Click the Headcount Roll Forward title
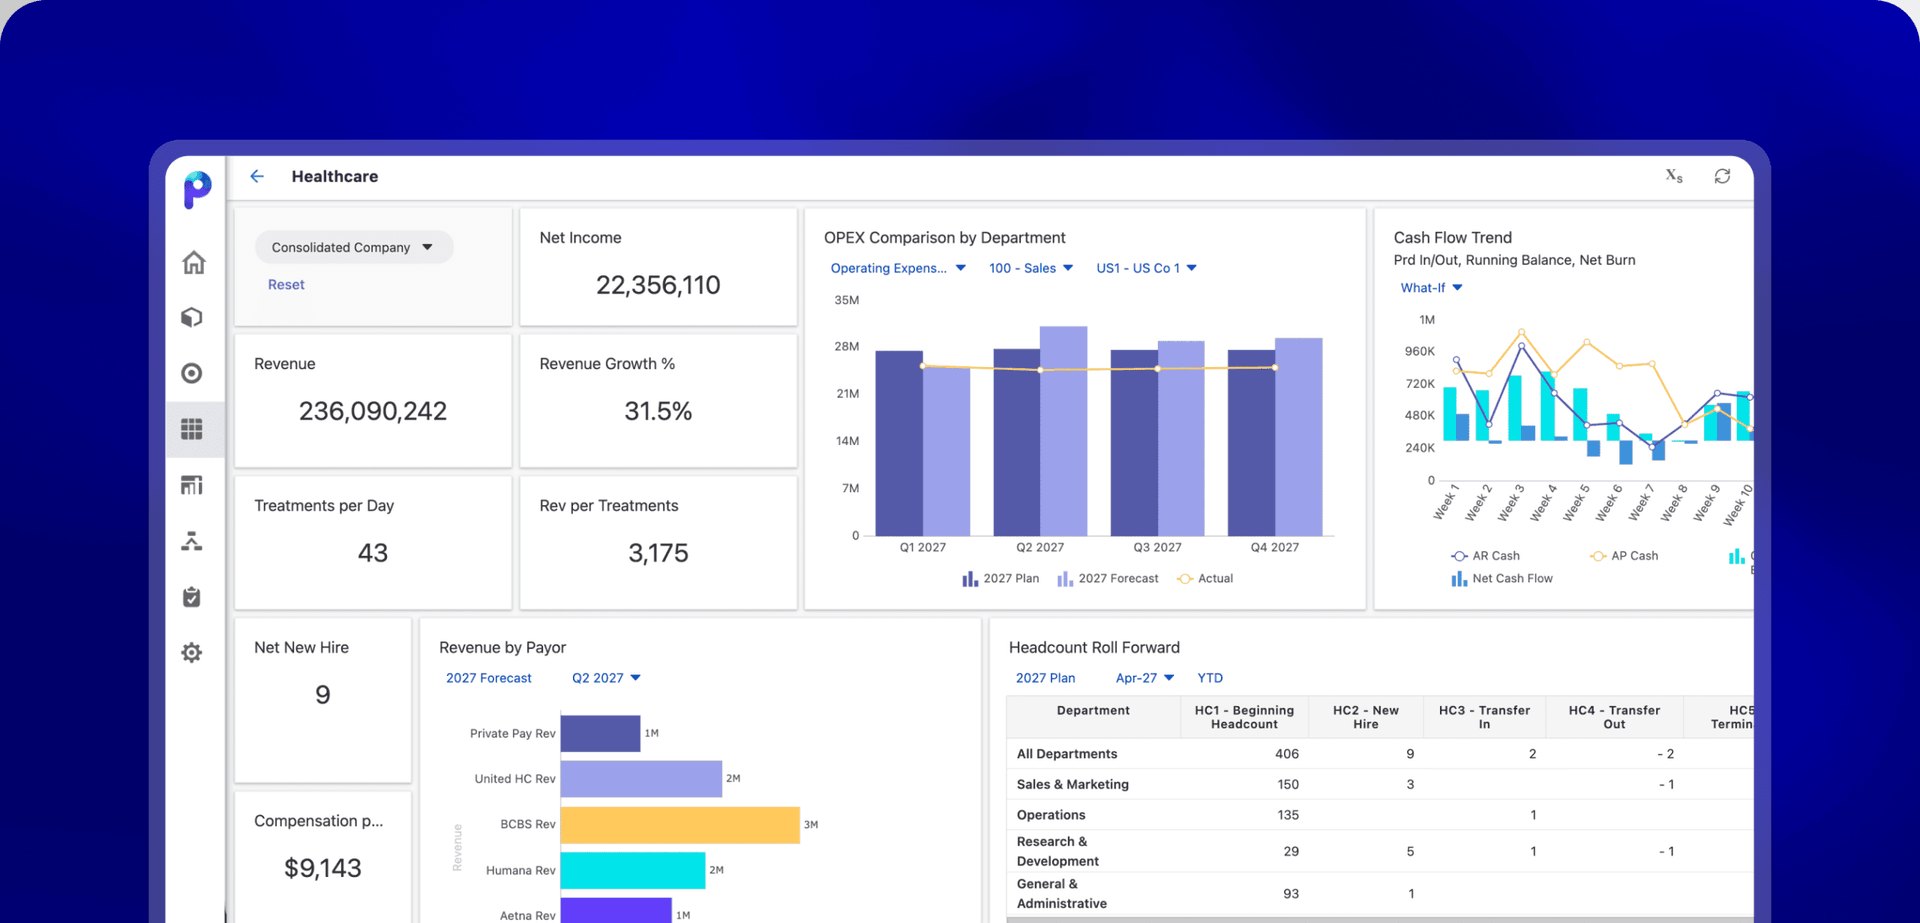The image size is (1920, 923). (x=1094, y=648)
